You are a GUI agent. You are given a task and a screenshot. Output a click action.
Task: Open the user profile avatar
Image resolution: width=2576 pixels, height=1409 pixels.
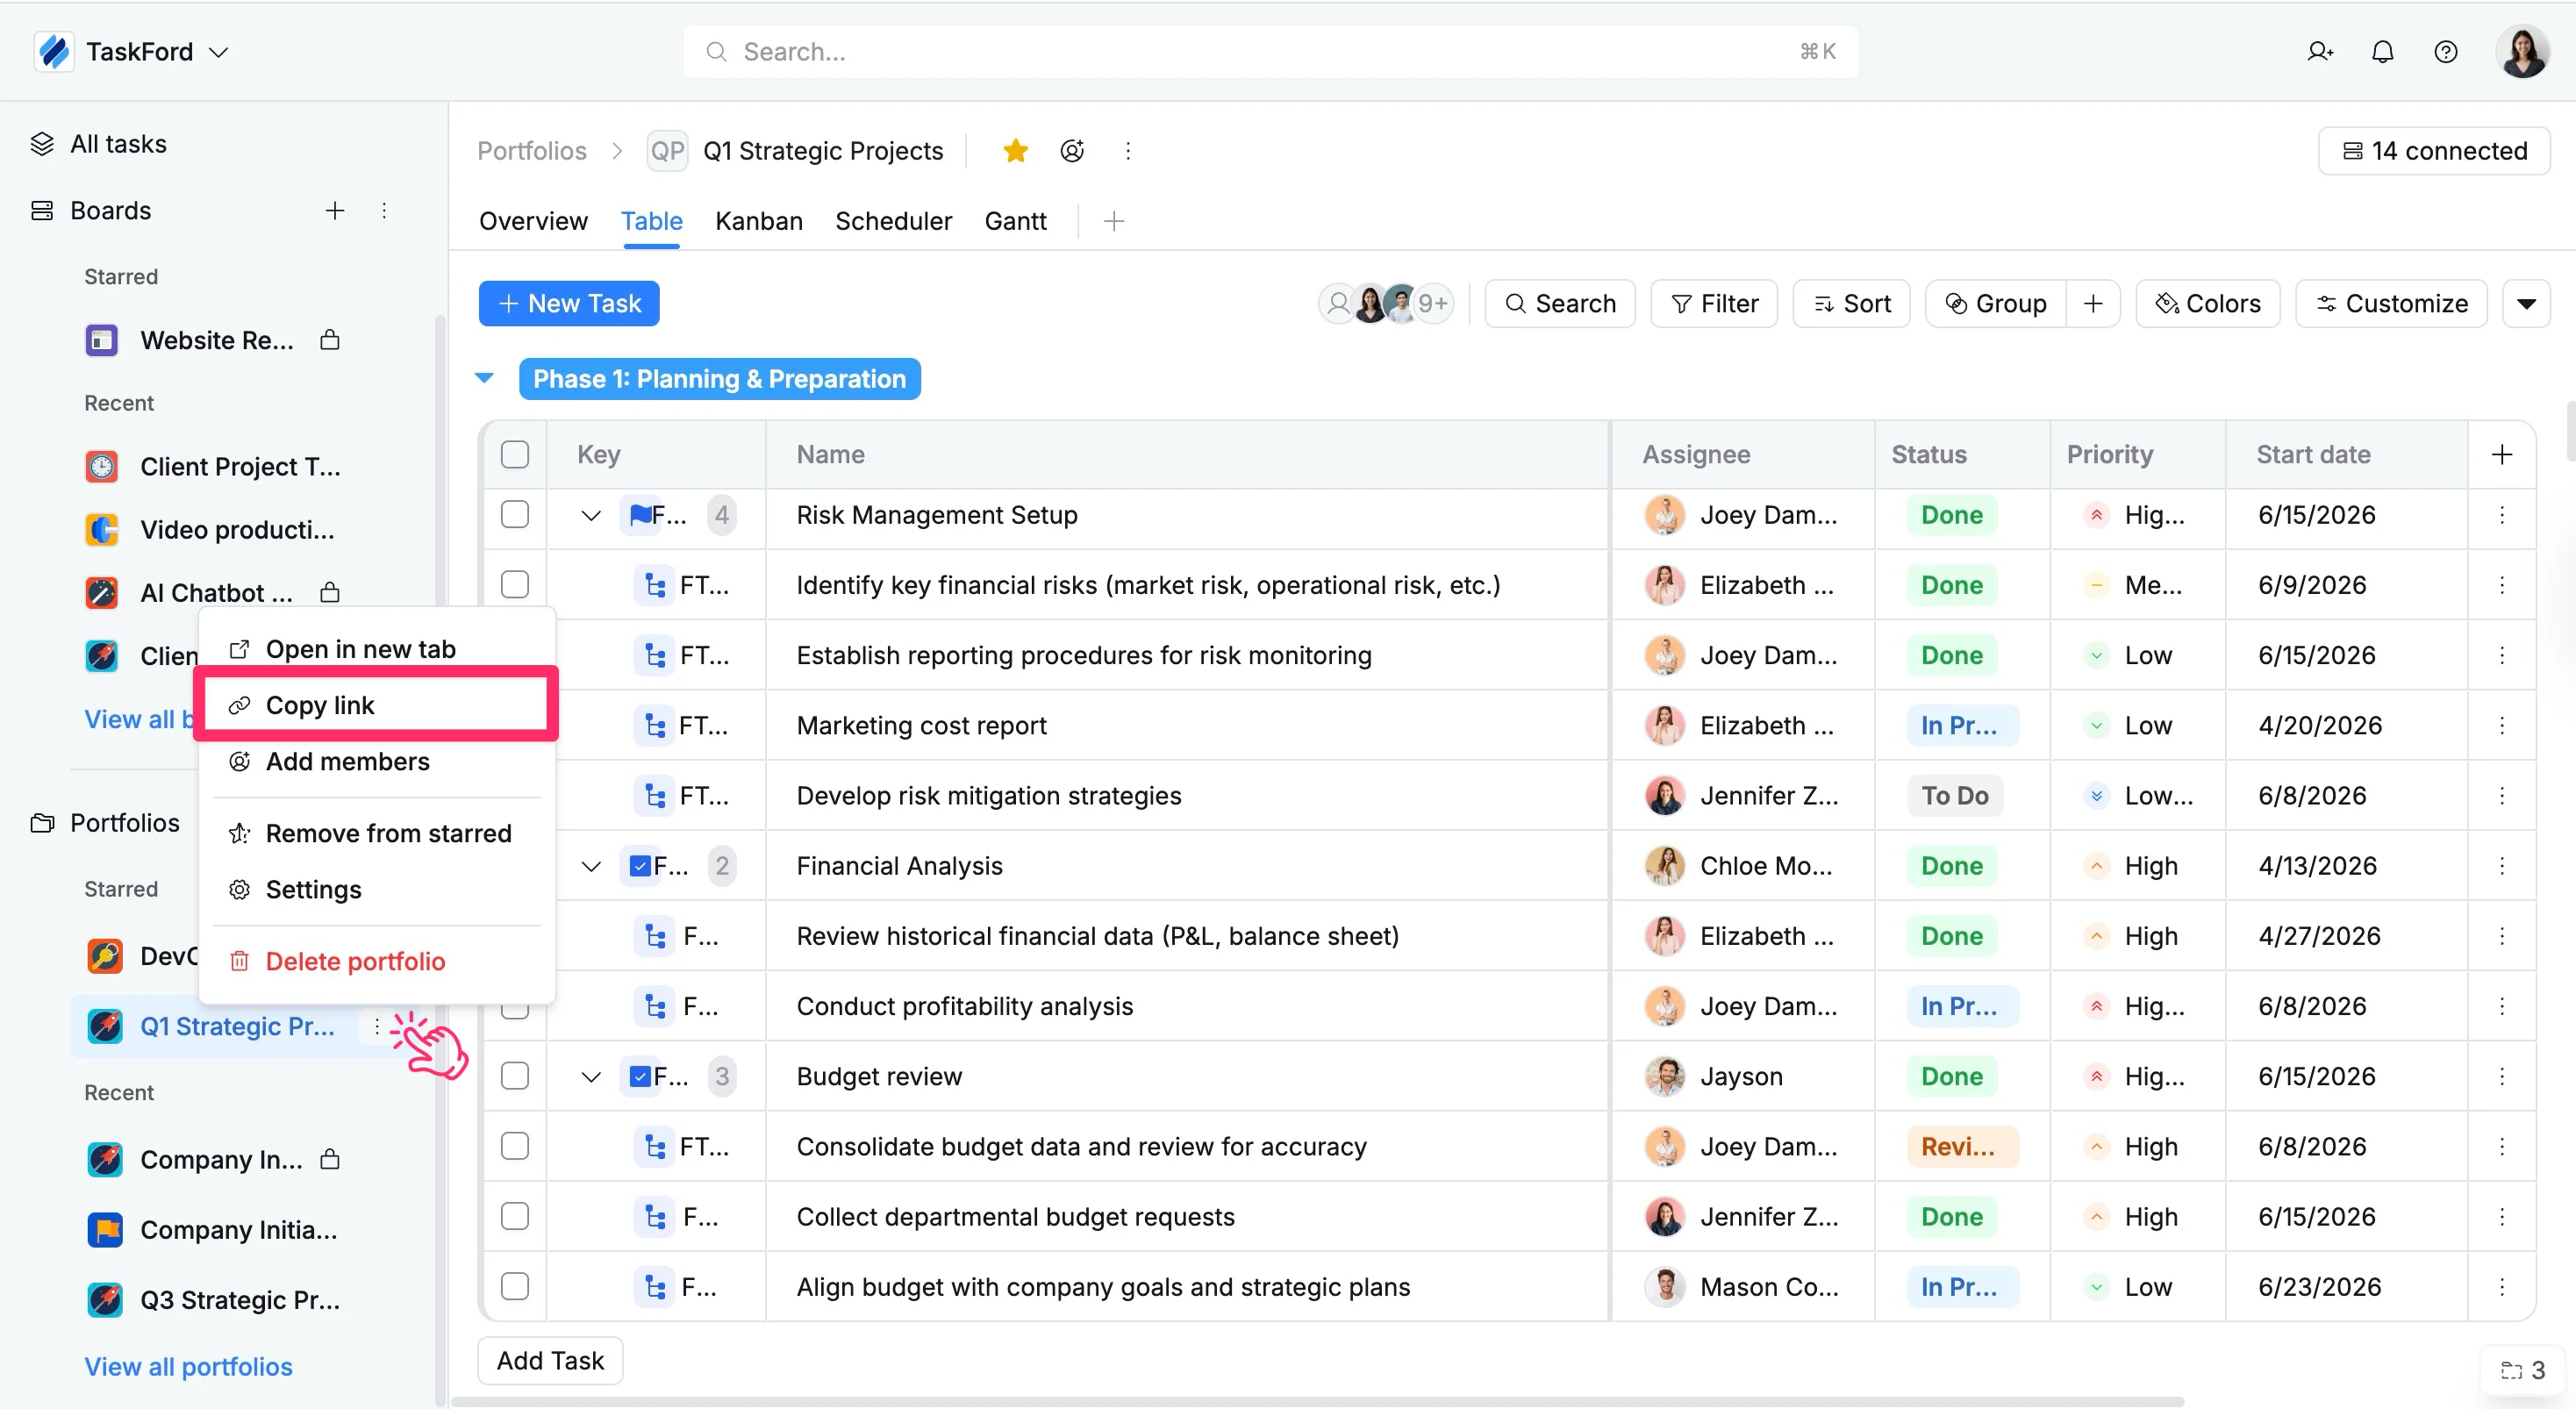[x=2523, y=52]
